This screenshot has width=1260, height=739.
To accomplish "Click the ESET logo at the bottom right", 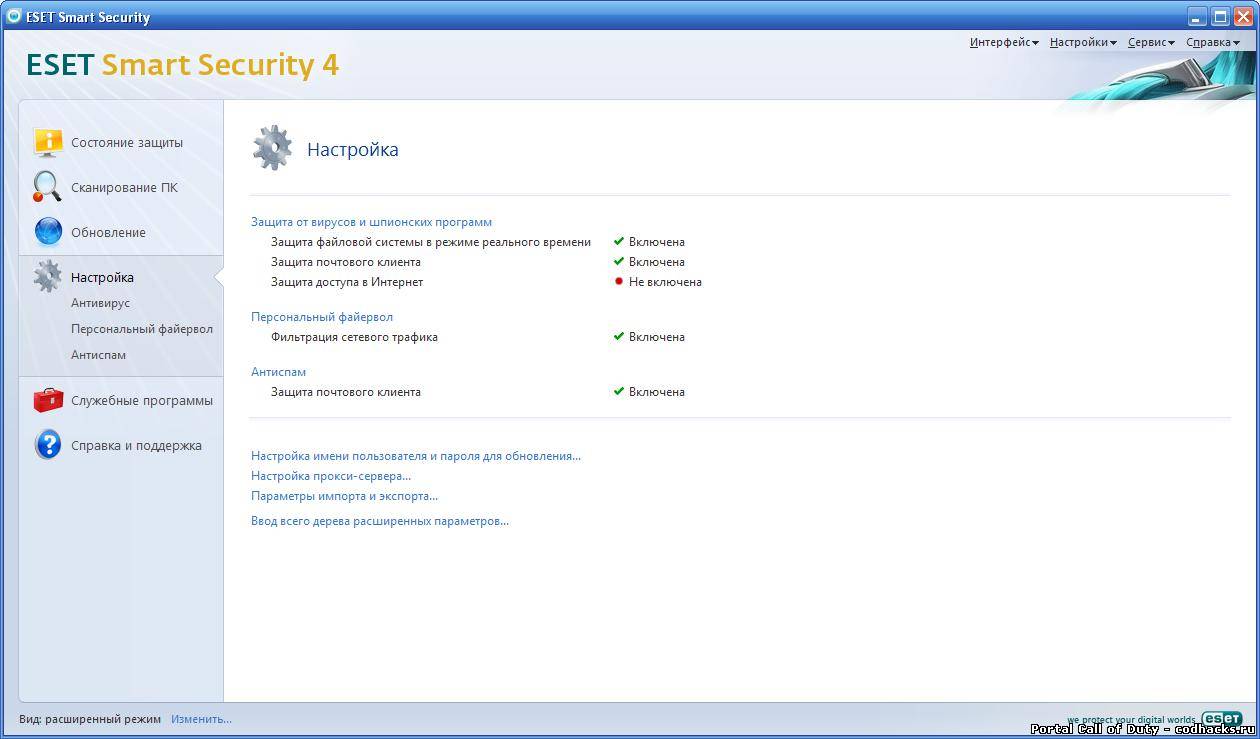I will (x=1221, y=718).
